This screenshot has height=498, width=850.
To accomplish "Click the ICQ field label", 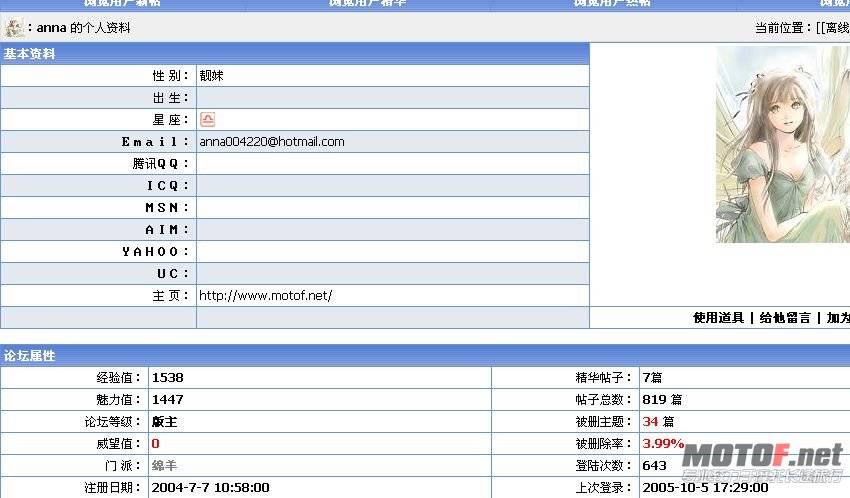I will pos(168,185).
